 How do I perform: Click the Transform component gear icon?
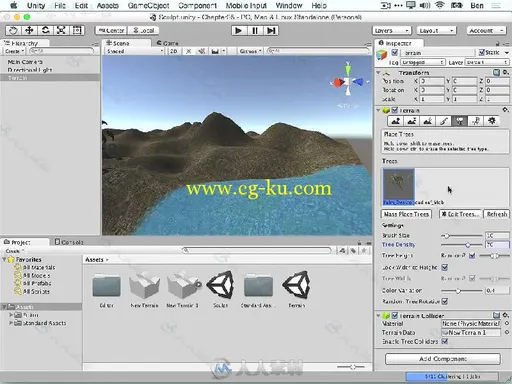click(505, 72)
